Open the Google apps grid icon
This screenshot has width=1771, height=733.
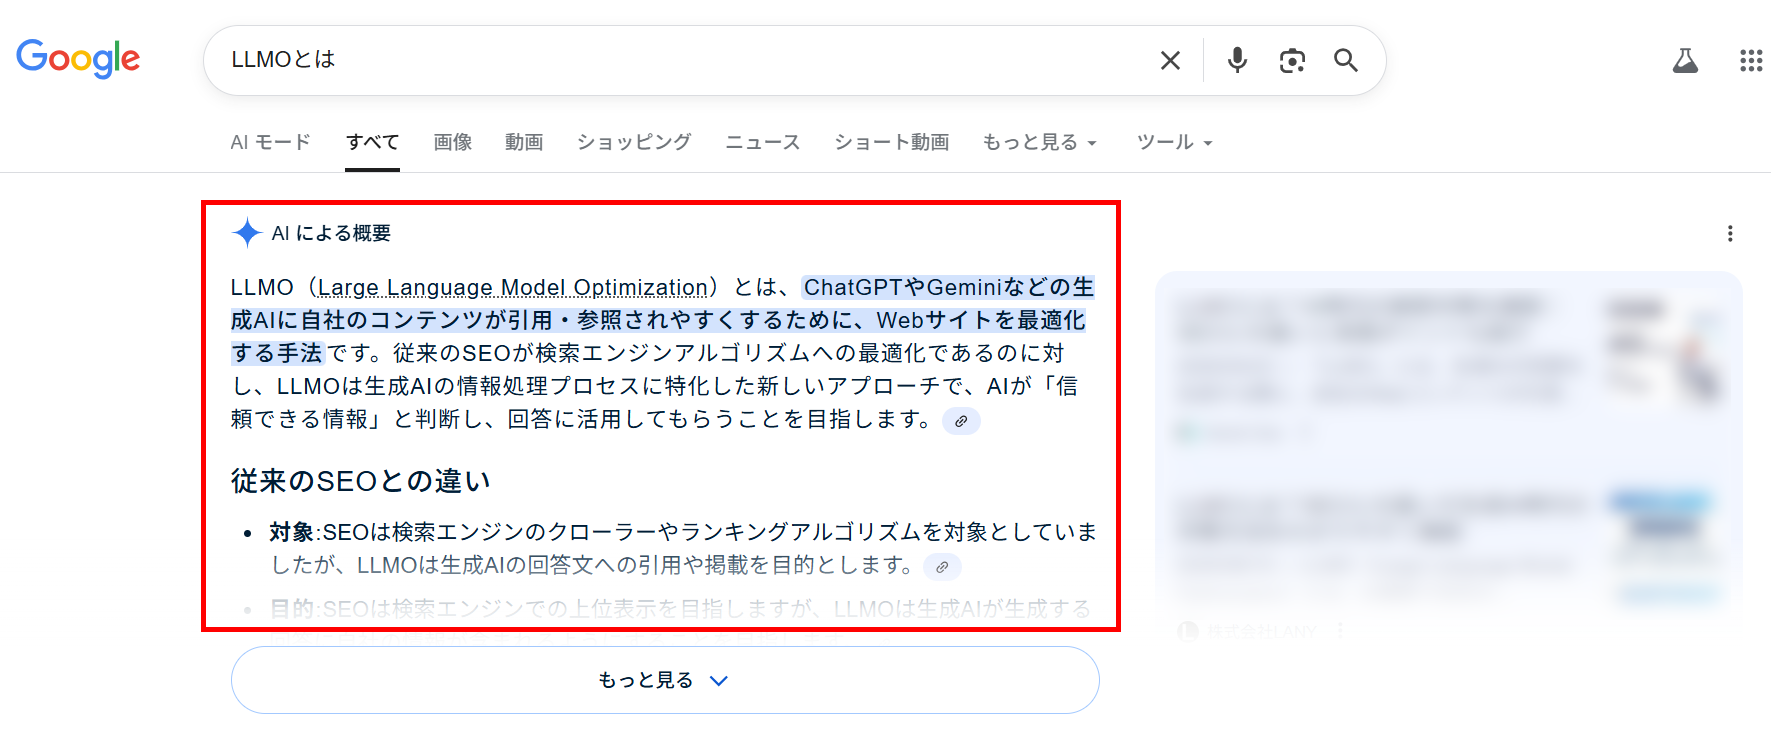point(1750,61)
